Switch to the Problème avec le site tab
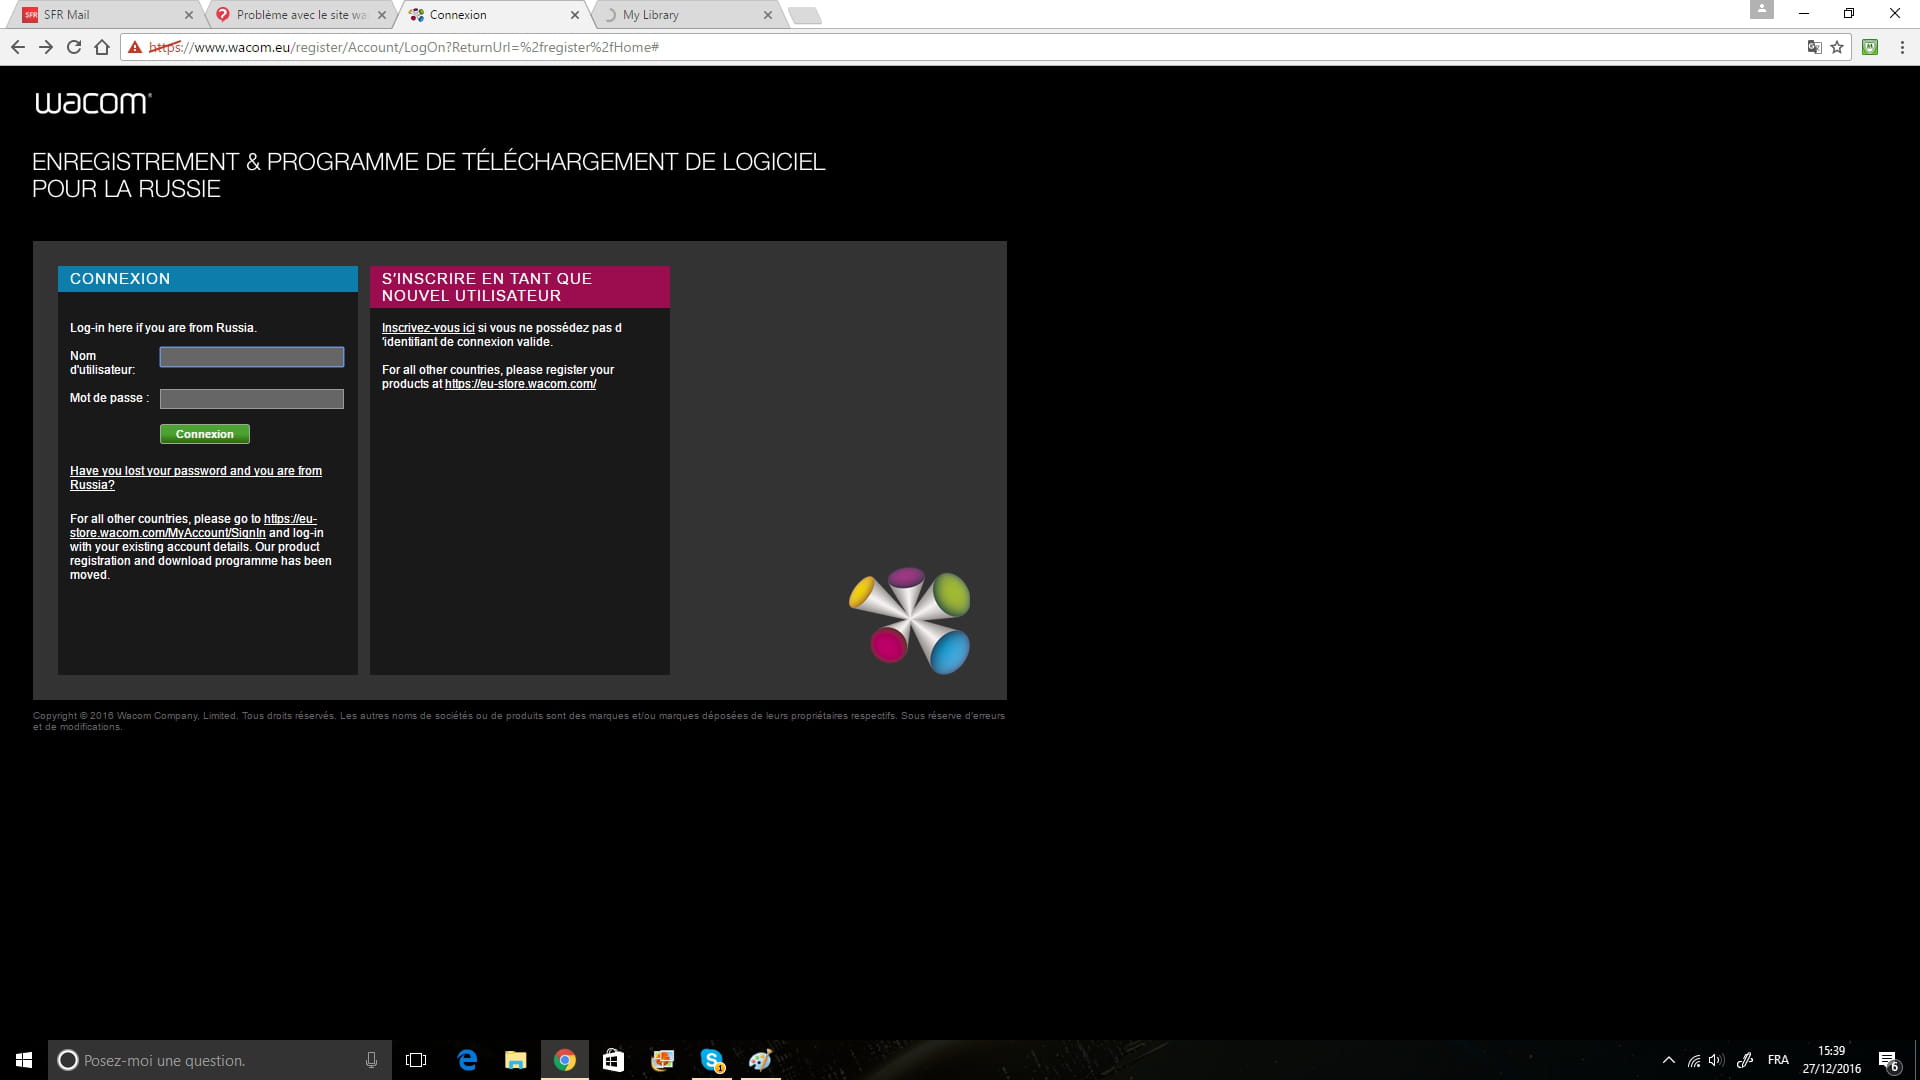 tap(300, 15)
